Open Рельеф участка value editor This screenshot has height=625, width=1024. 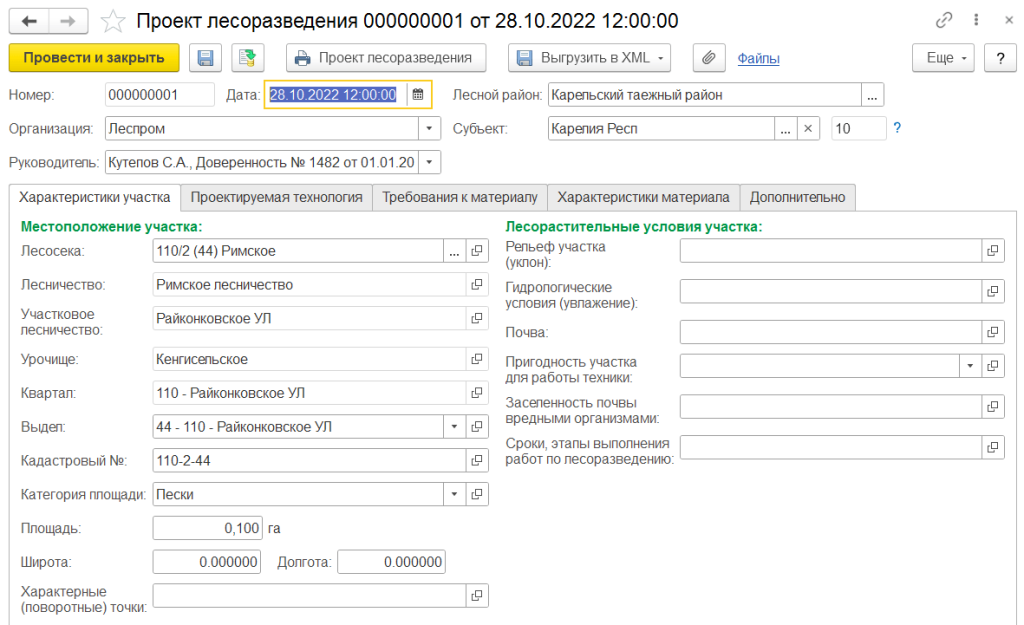[x=993, y=251]
